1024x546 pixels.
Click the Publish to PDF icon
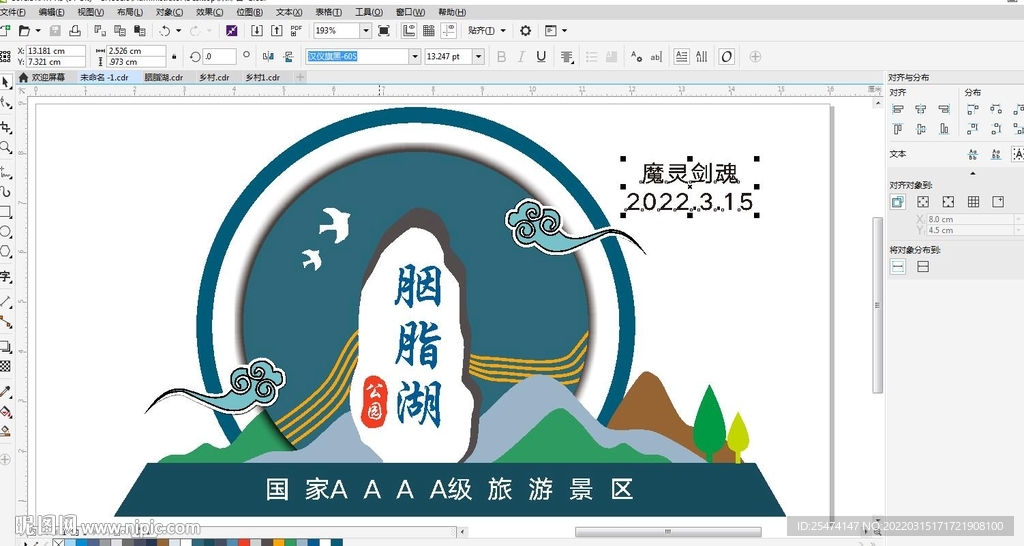click(296, 31)
